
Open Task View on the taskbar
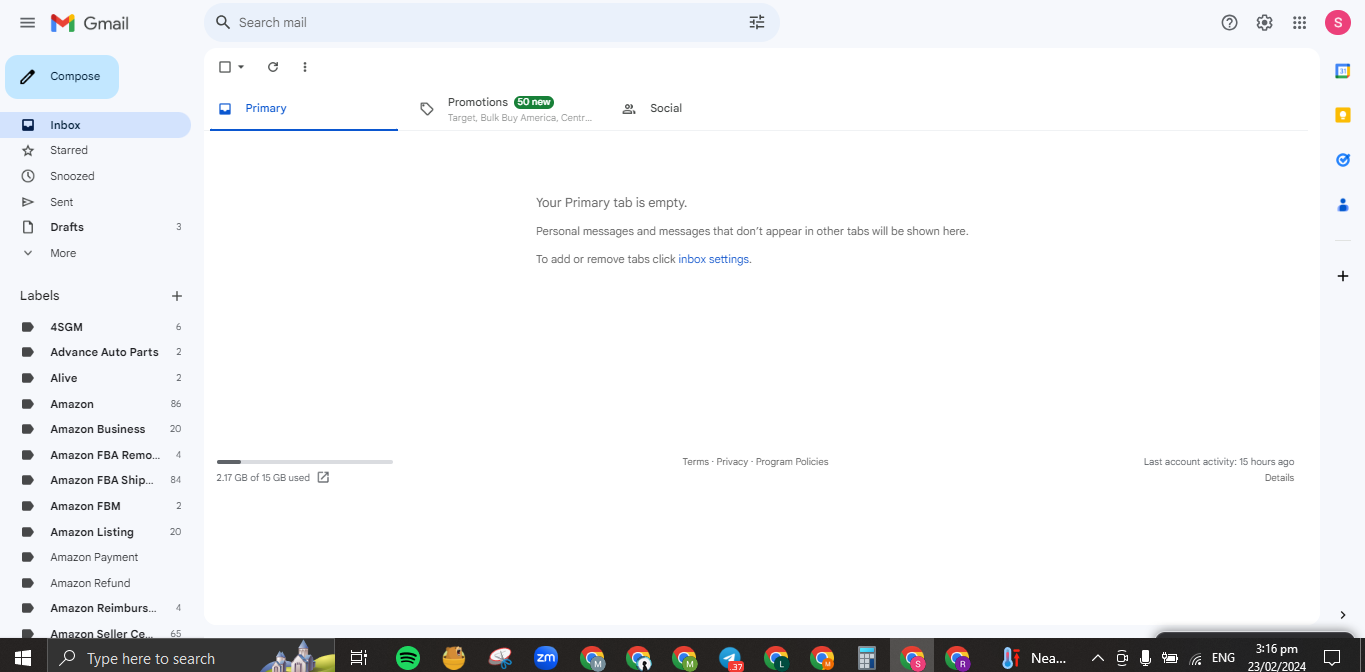click(358, 658)
